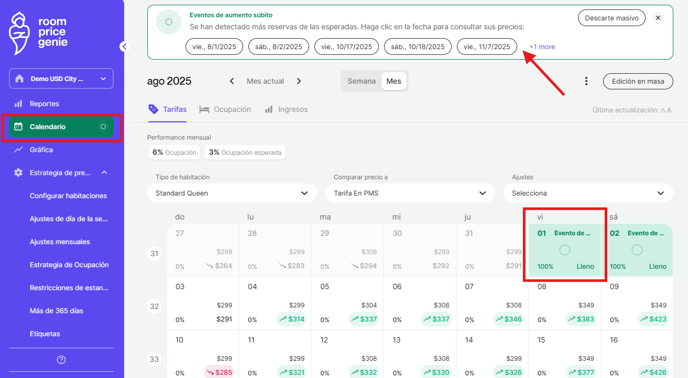
Task: Switch to the Ocupación tab
Action: (x=225, y=110)
